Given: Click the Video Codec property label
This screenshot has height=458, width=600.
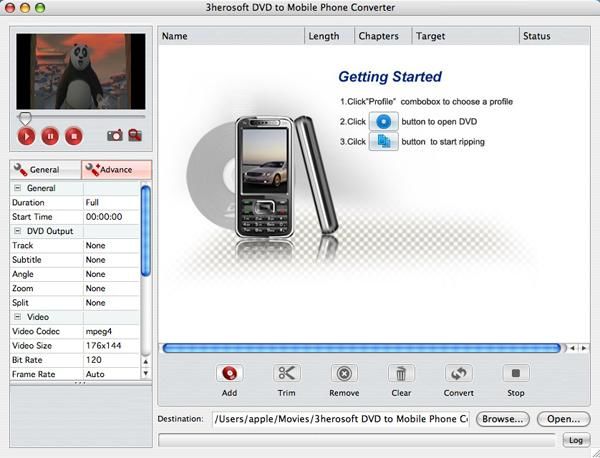Looking at the screenshot, I should [36, 331].
